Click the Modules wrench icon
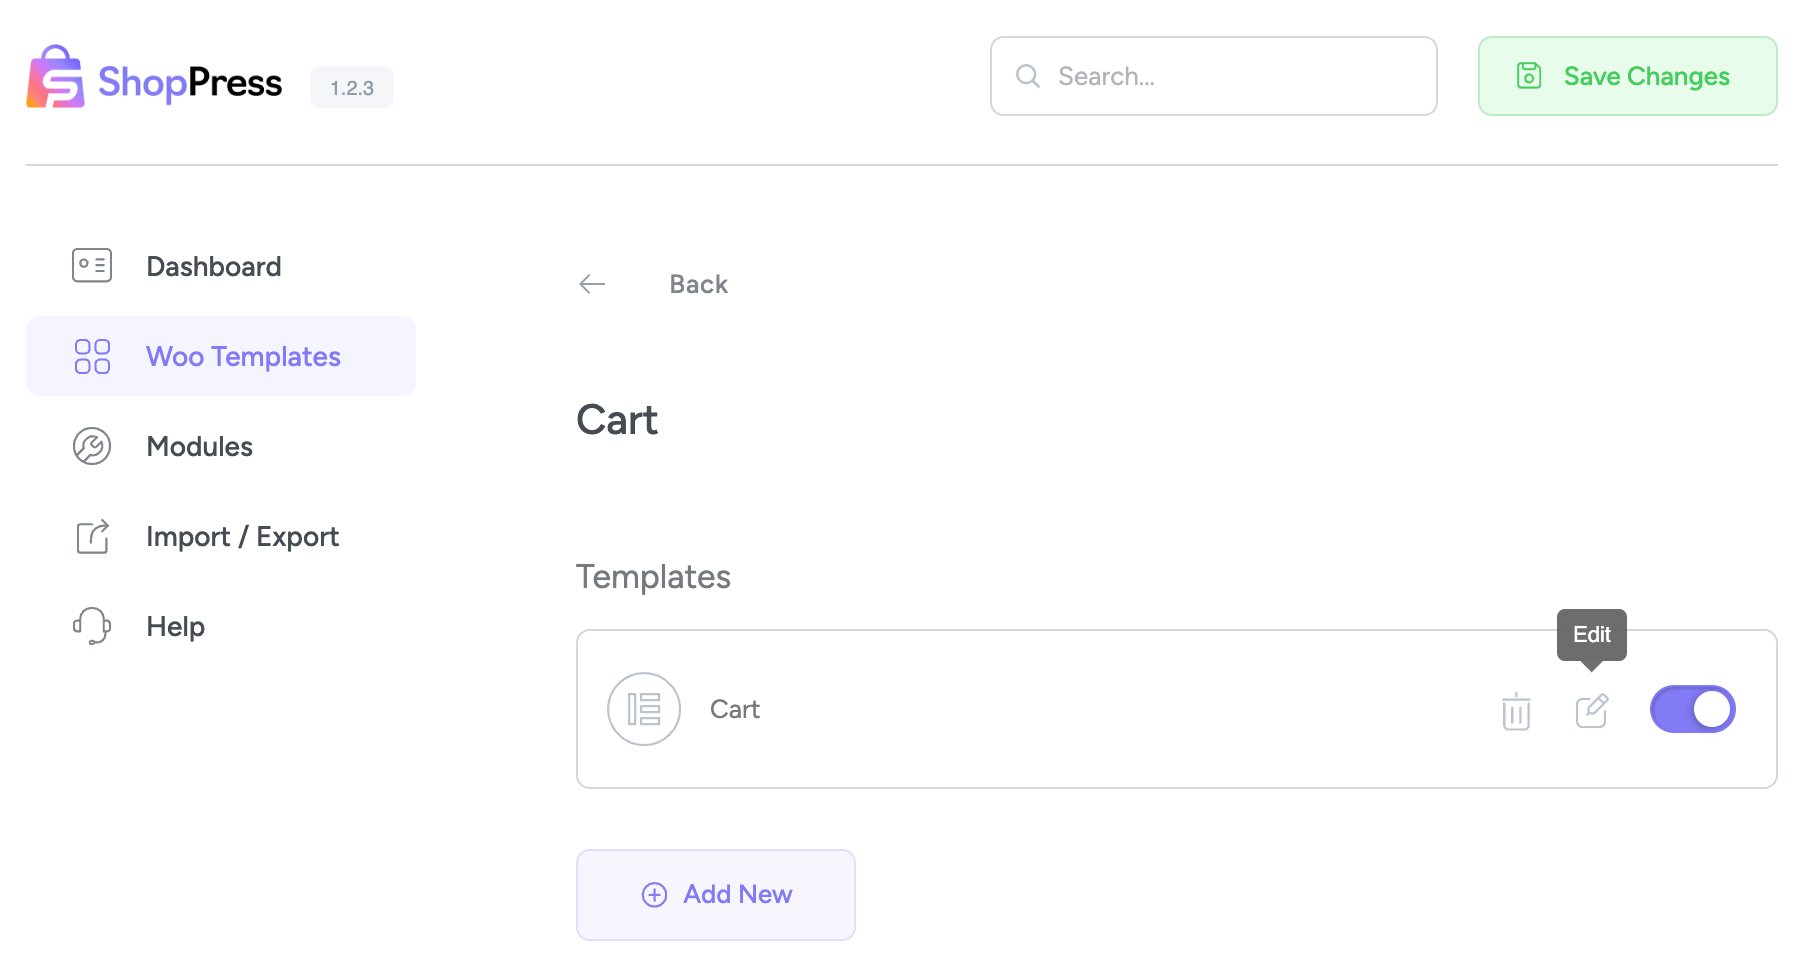The image size is (1820, 976). pos(91,446)
